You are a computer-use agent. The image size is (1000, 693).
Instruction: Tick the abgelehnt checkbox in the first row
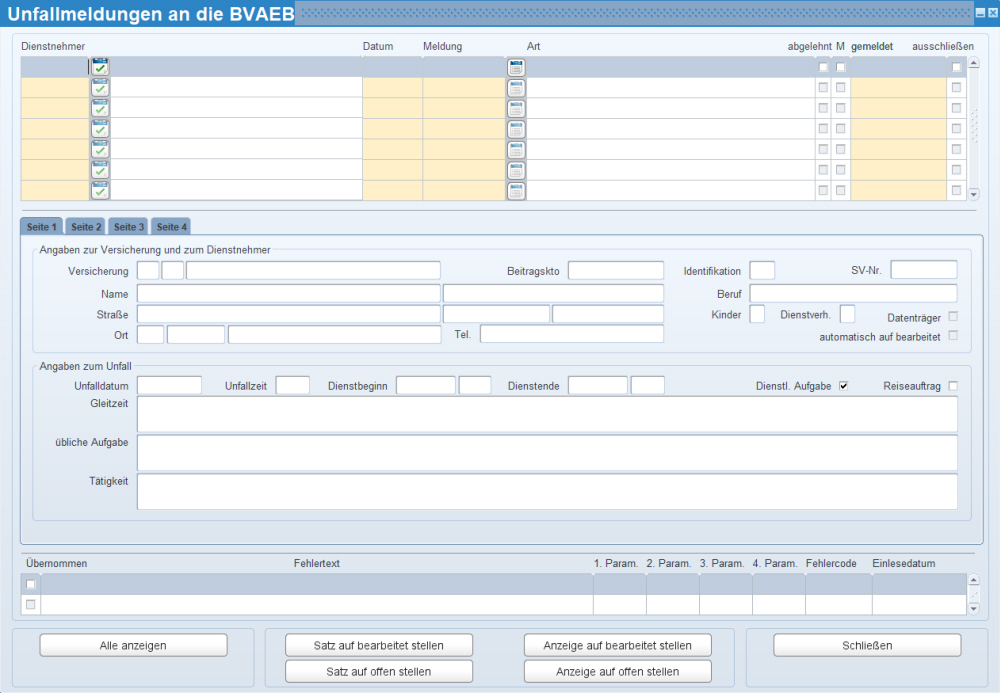(823, 67)
